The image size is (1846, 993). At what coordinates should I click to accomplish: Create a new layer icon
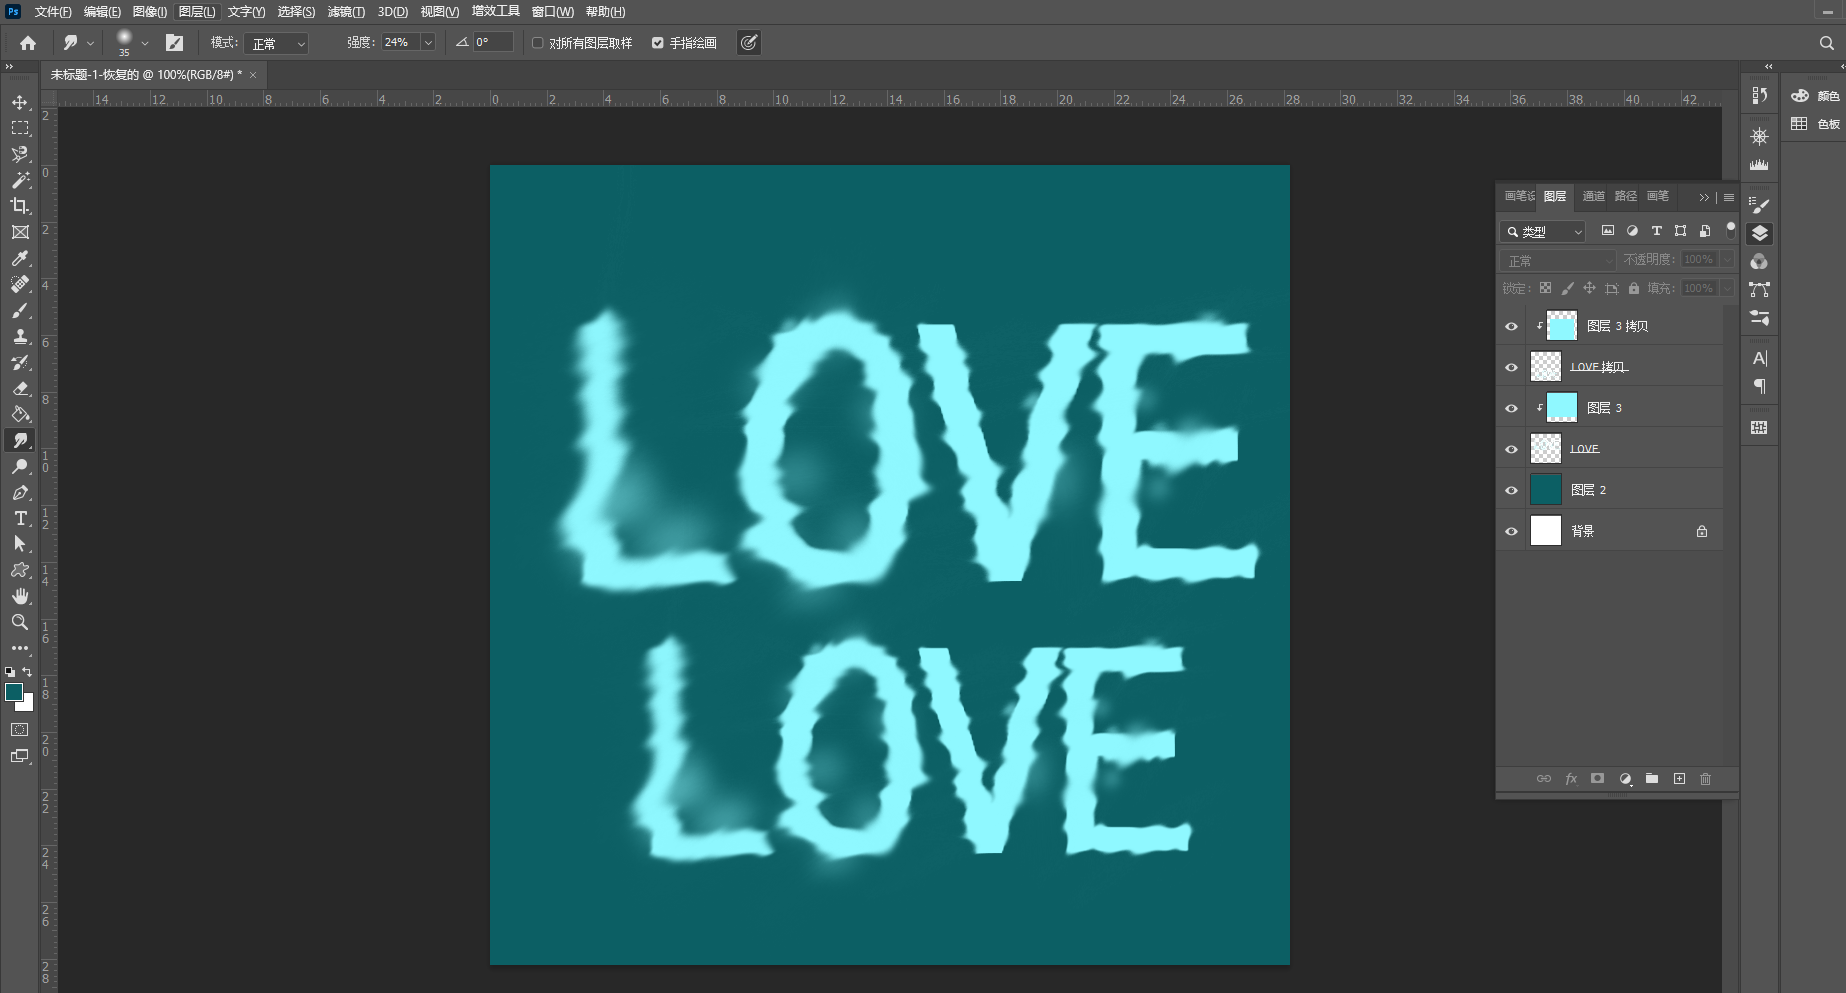tap(1679, 779)
